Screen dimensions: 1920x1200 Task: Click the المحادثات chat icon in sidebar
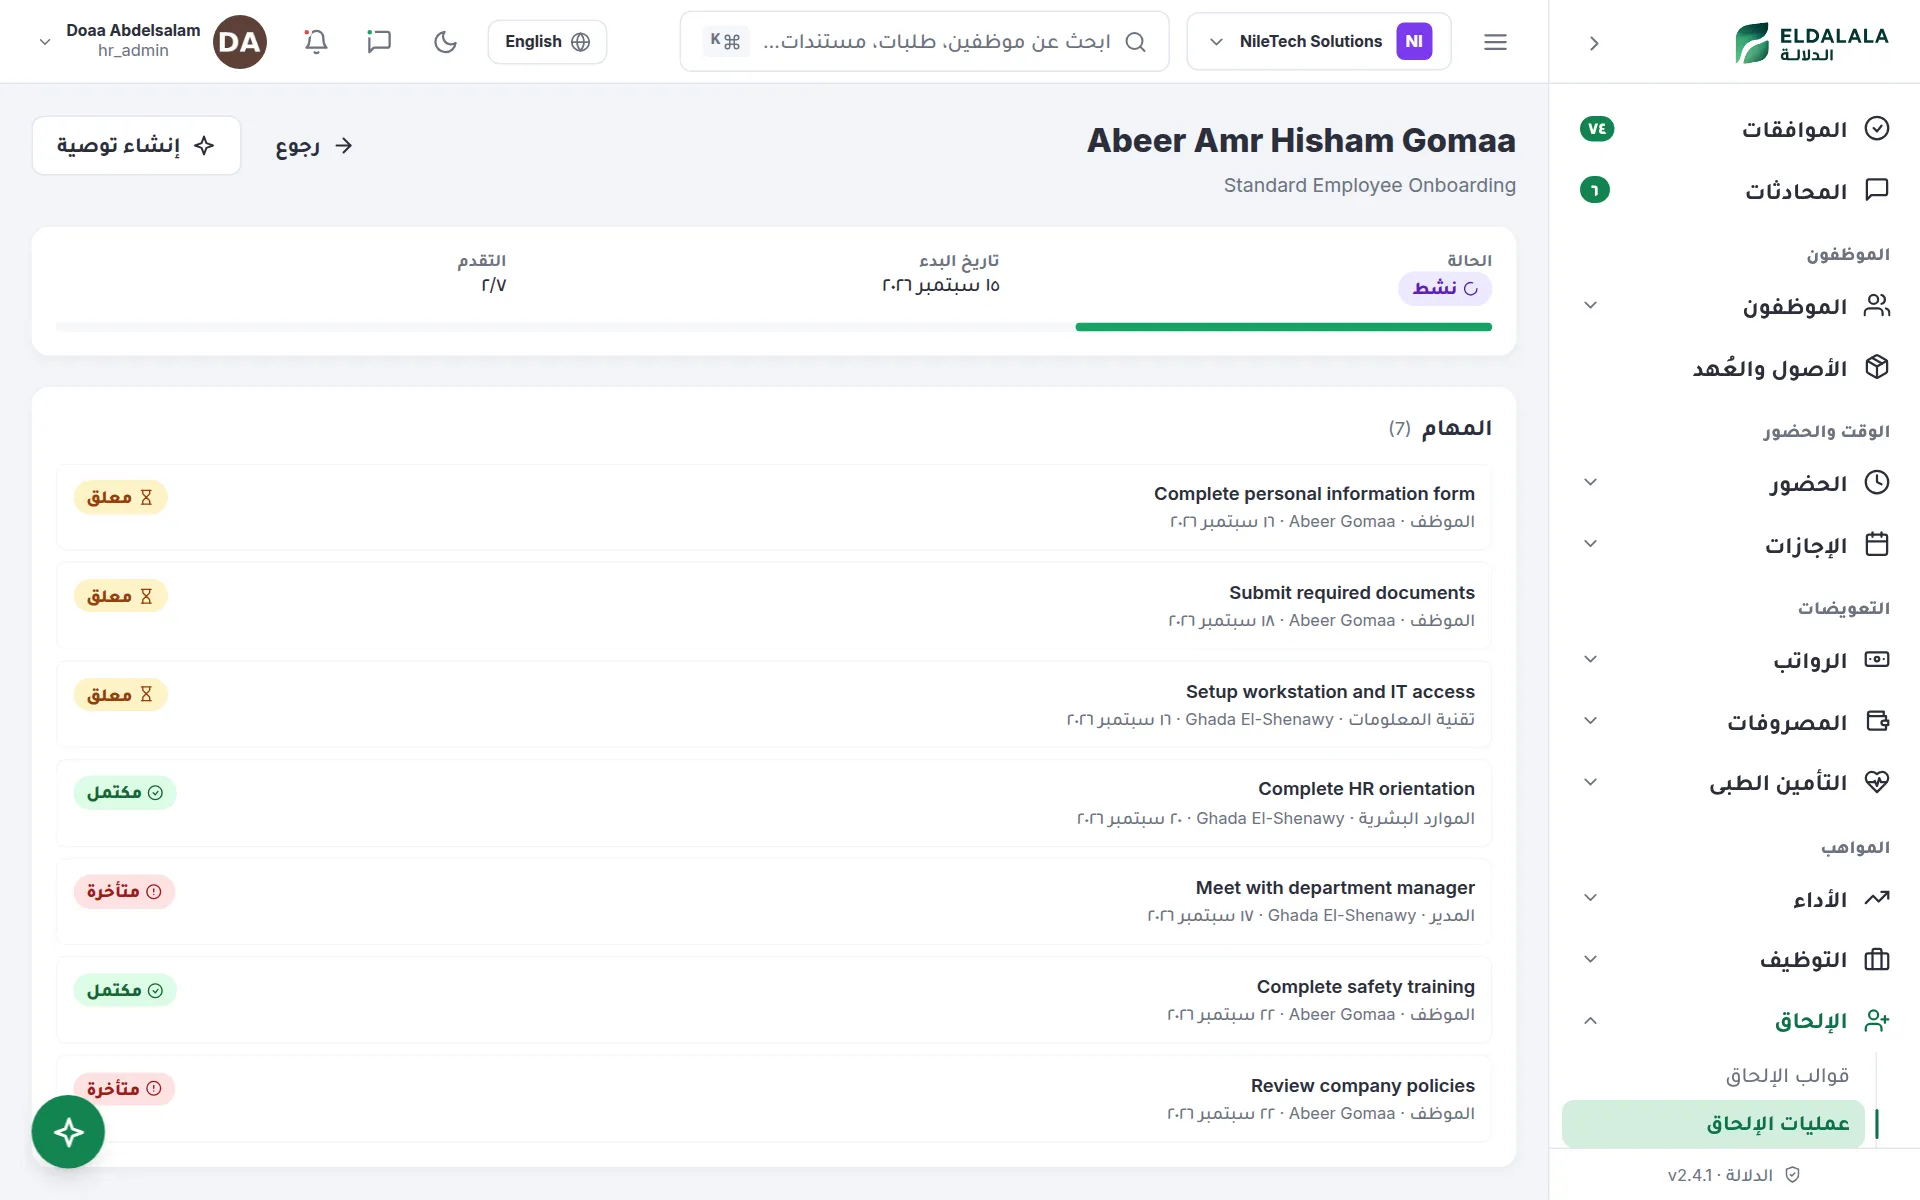(1877, 190)
